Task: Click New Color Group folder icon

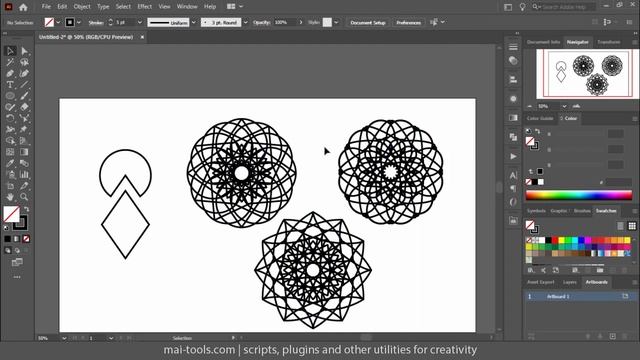Action: (600, 270)
